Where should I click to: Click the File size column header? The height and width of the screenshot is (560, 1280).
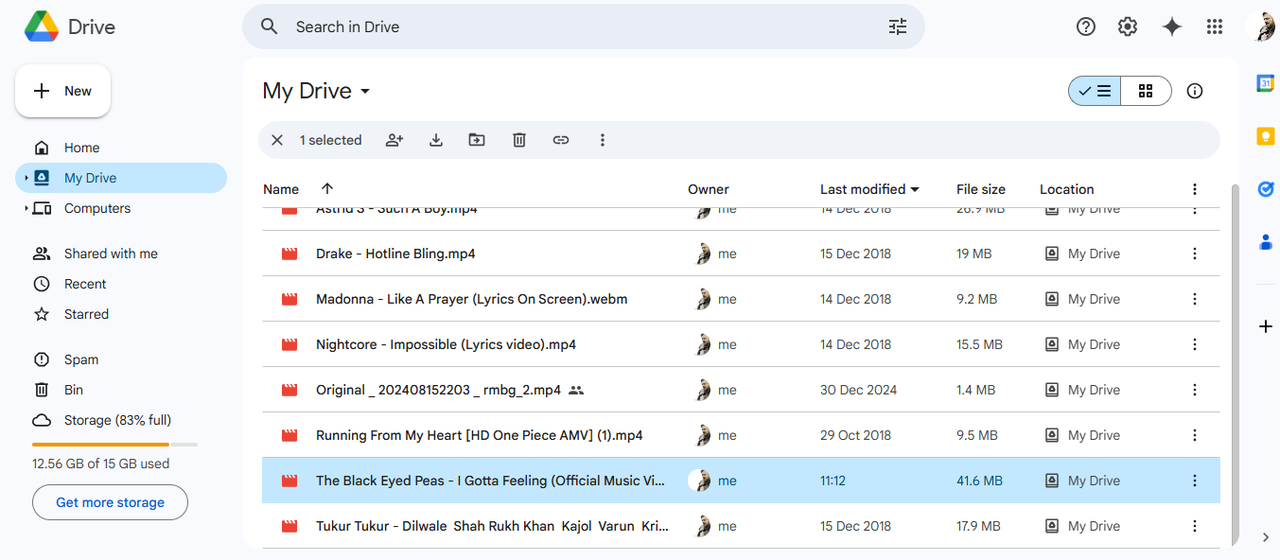(x=981, y=189)
